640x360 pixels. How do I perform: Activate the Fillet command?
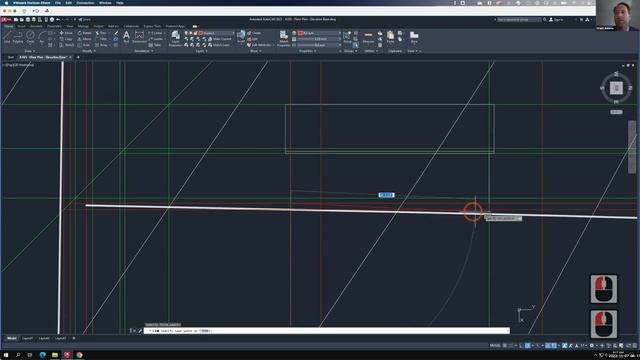[101, 39]
